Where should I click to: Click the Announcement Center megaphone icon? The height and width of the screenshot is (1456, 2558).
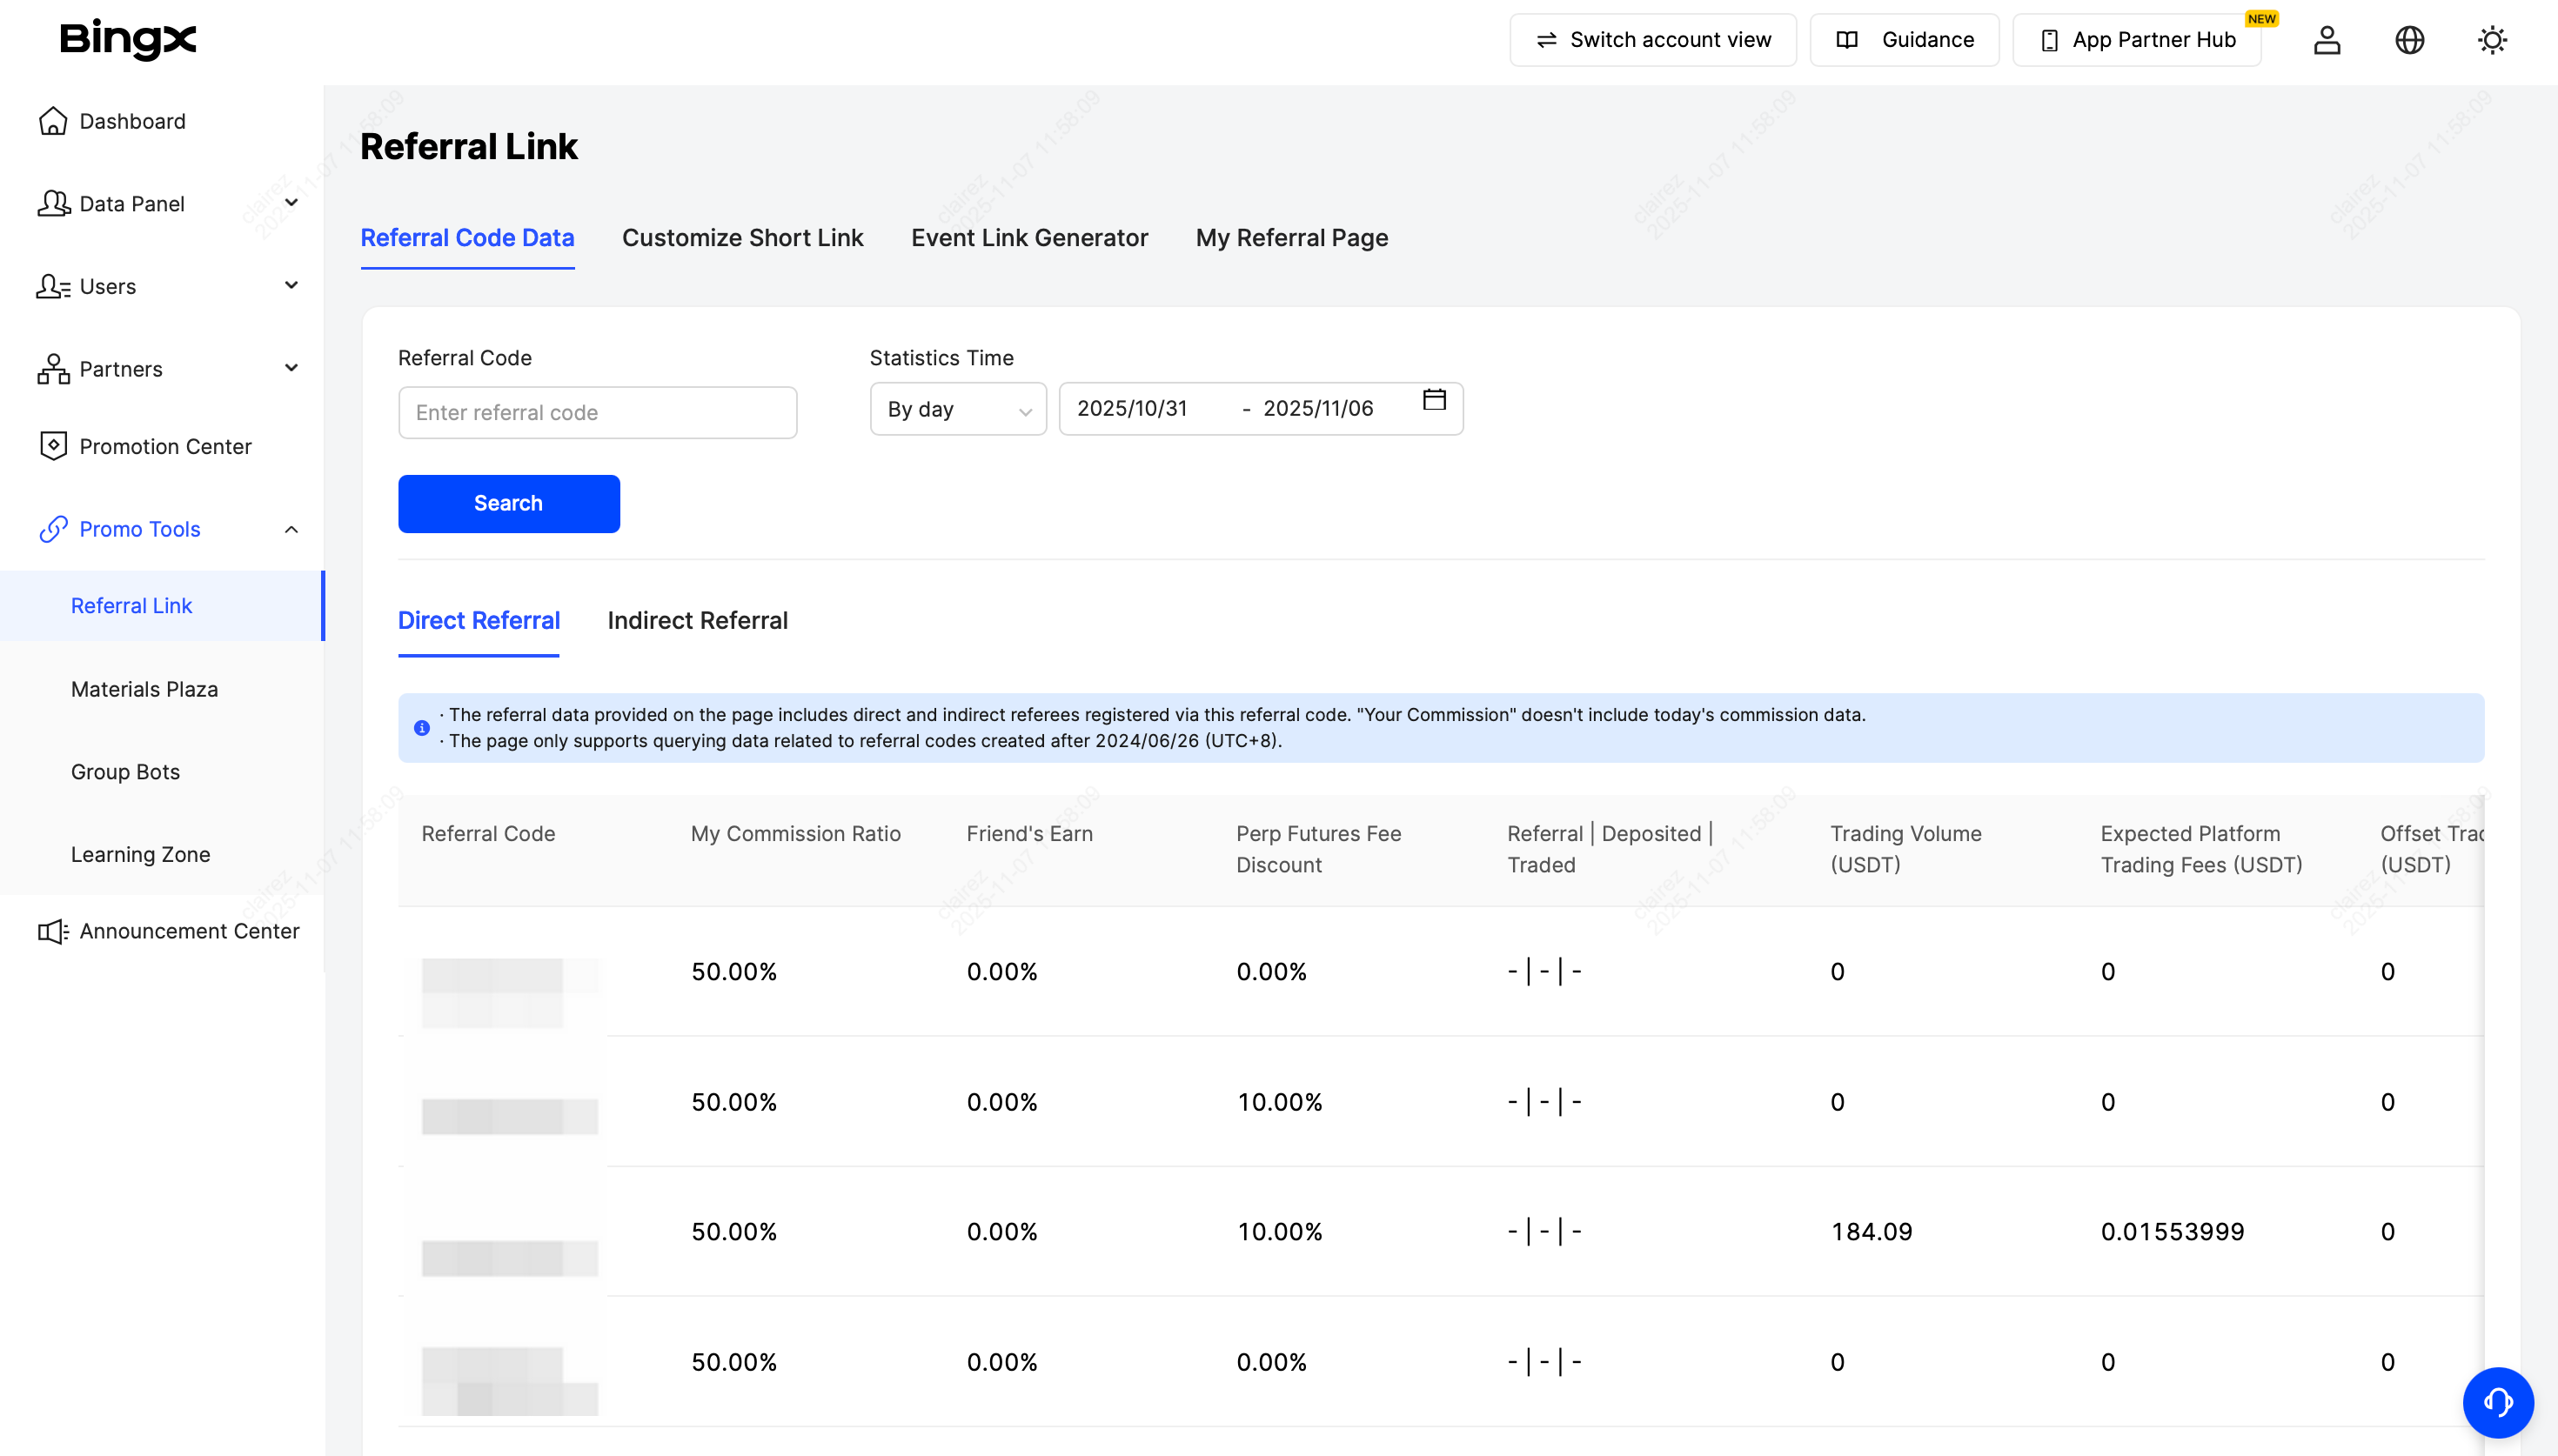pos(53,931)
